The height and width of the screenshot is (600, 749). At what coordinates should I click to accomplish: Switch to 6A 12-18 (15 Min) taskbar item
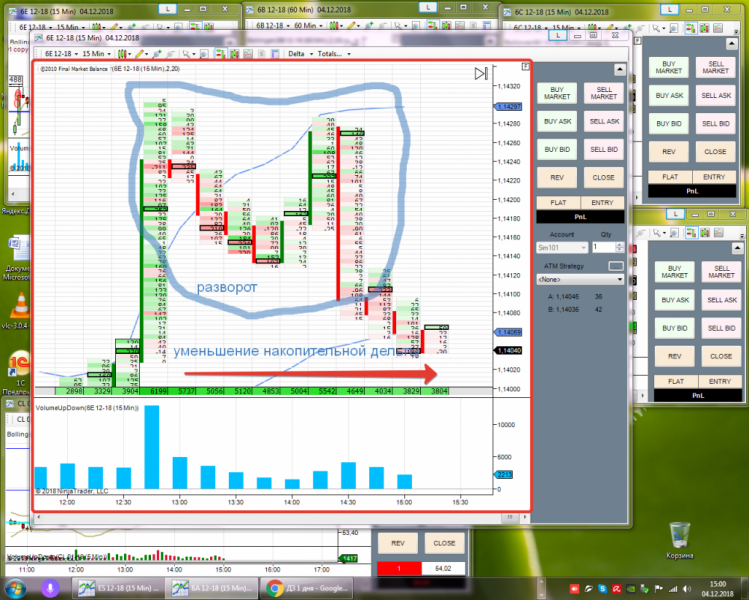point(212,588)
